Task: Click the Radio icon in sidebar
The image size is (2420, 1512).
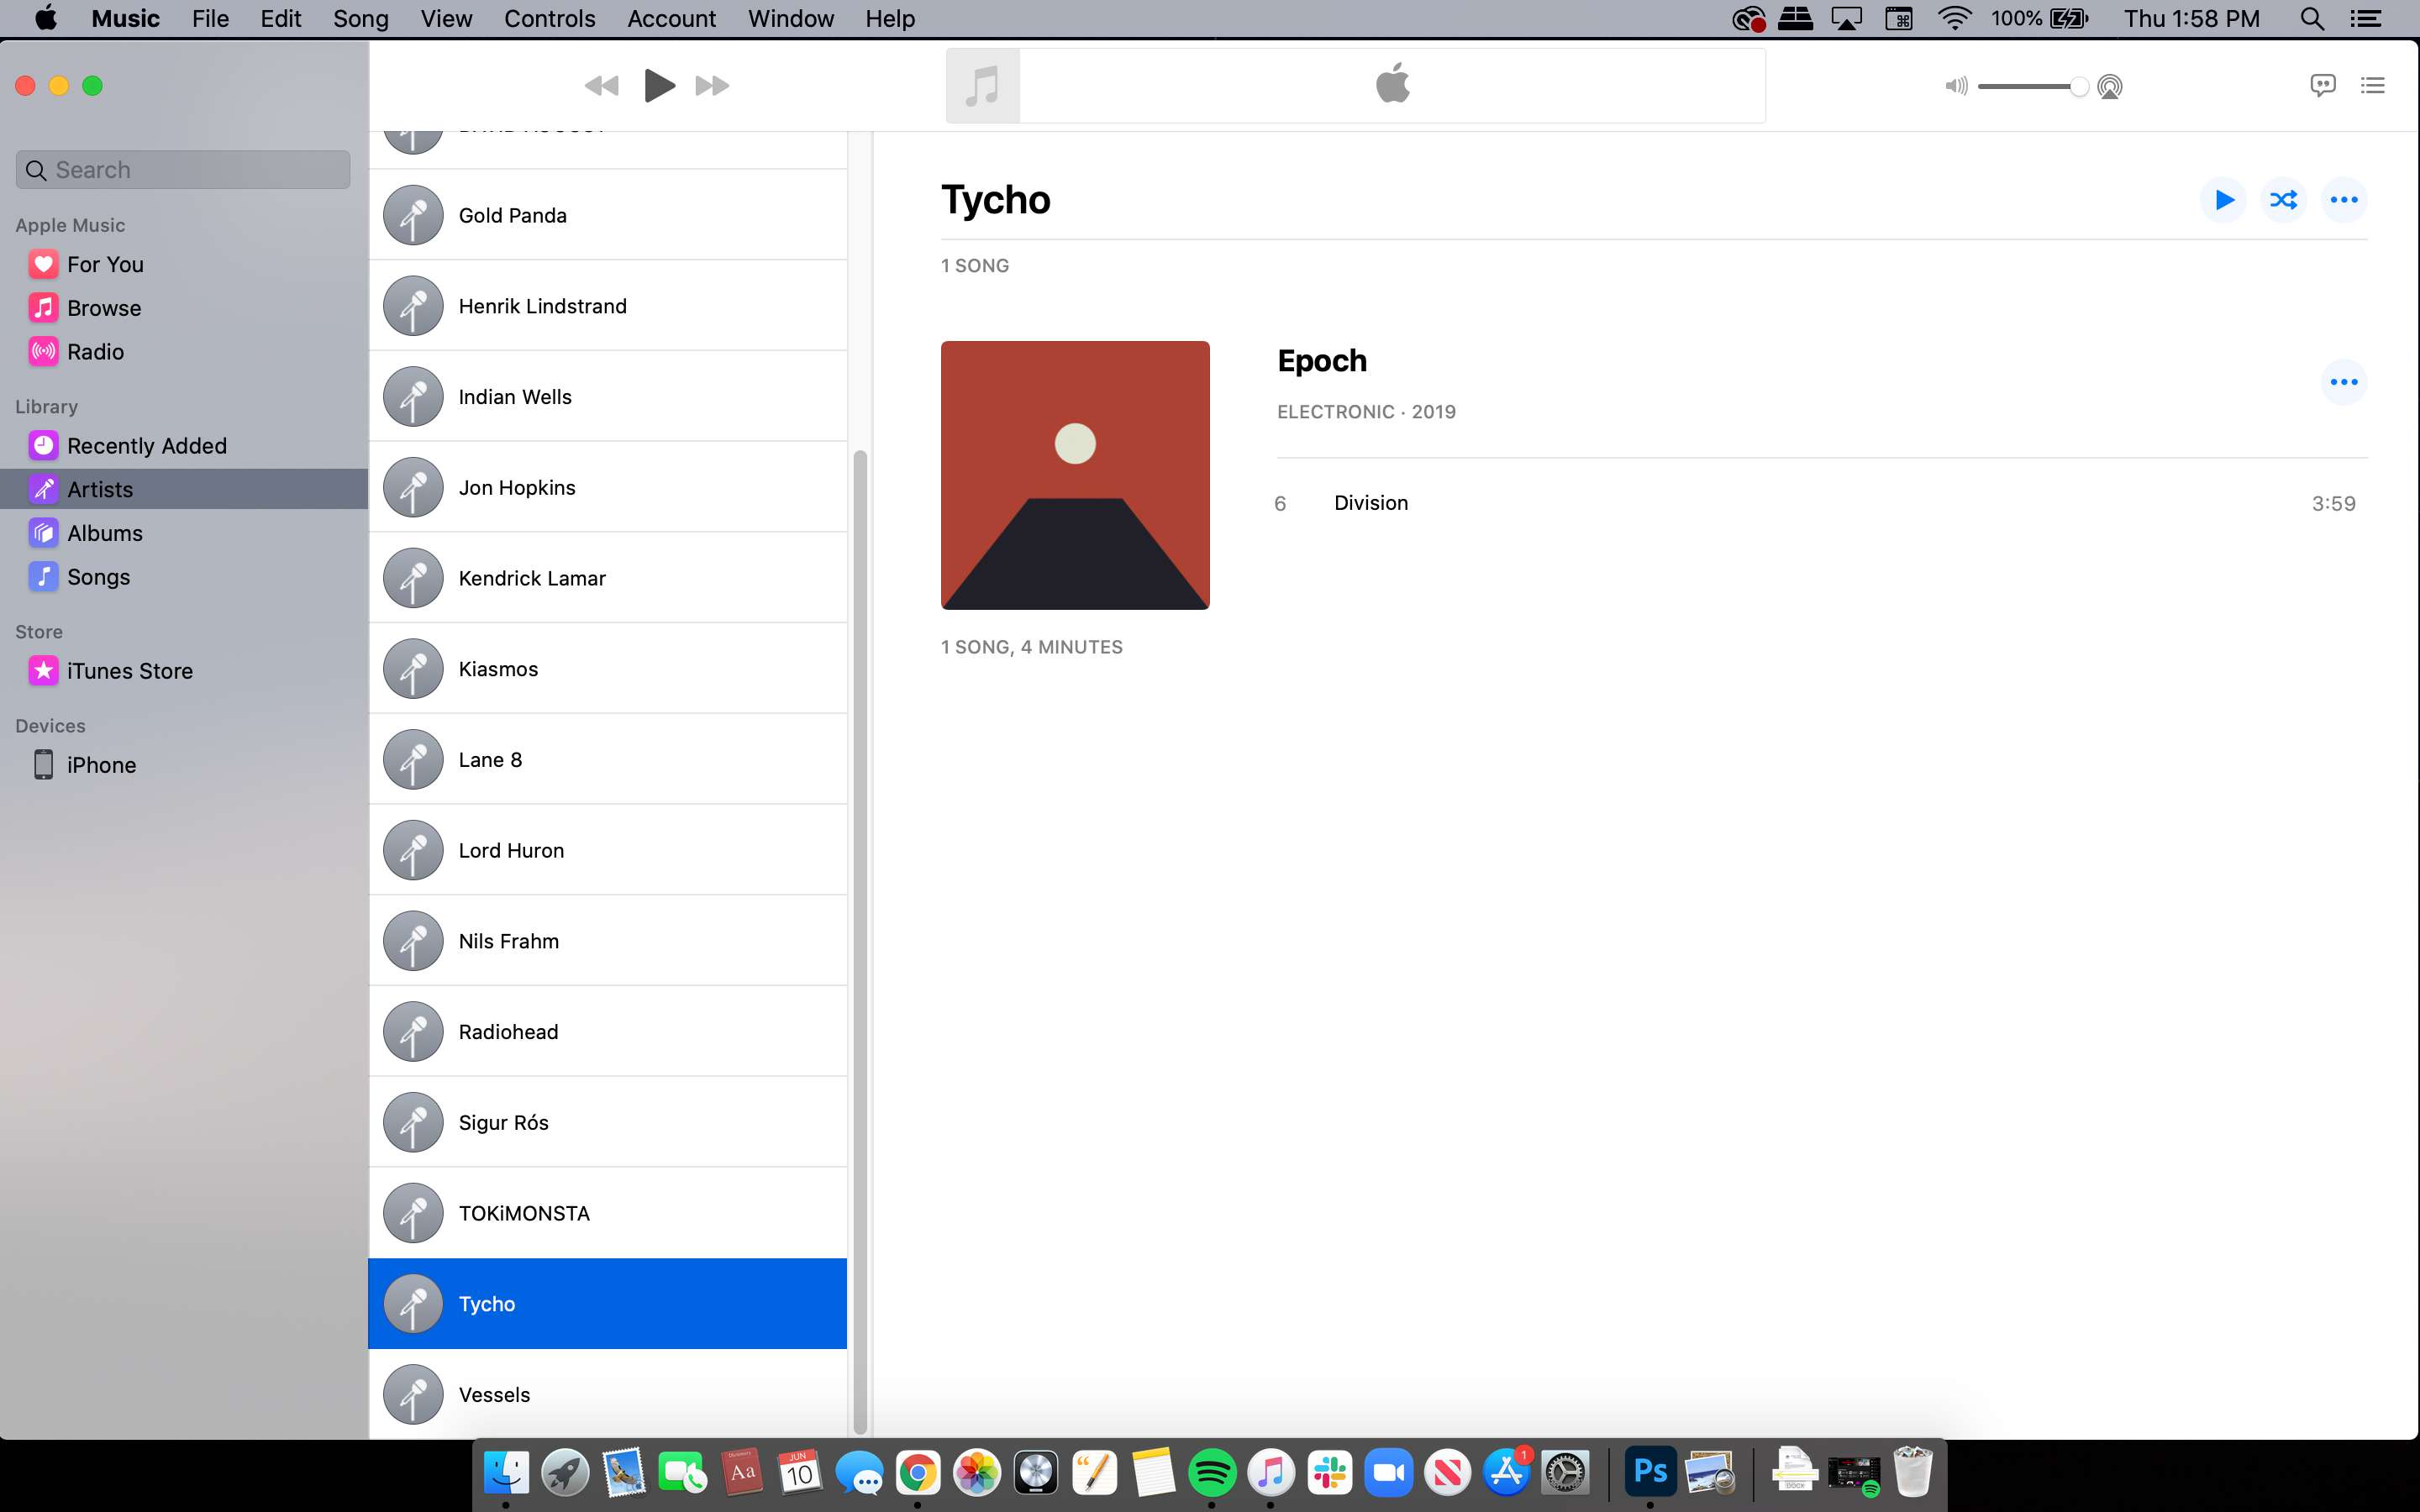Action: pos(44,350)
